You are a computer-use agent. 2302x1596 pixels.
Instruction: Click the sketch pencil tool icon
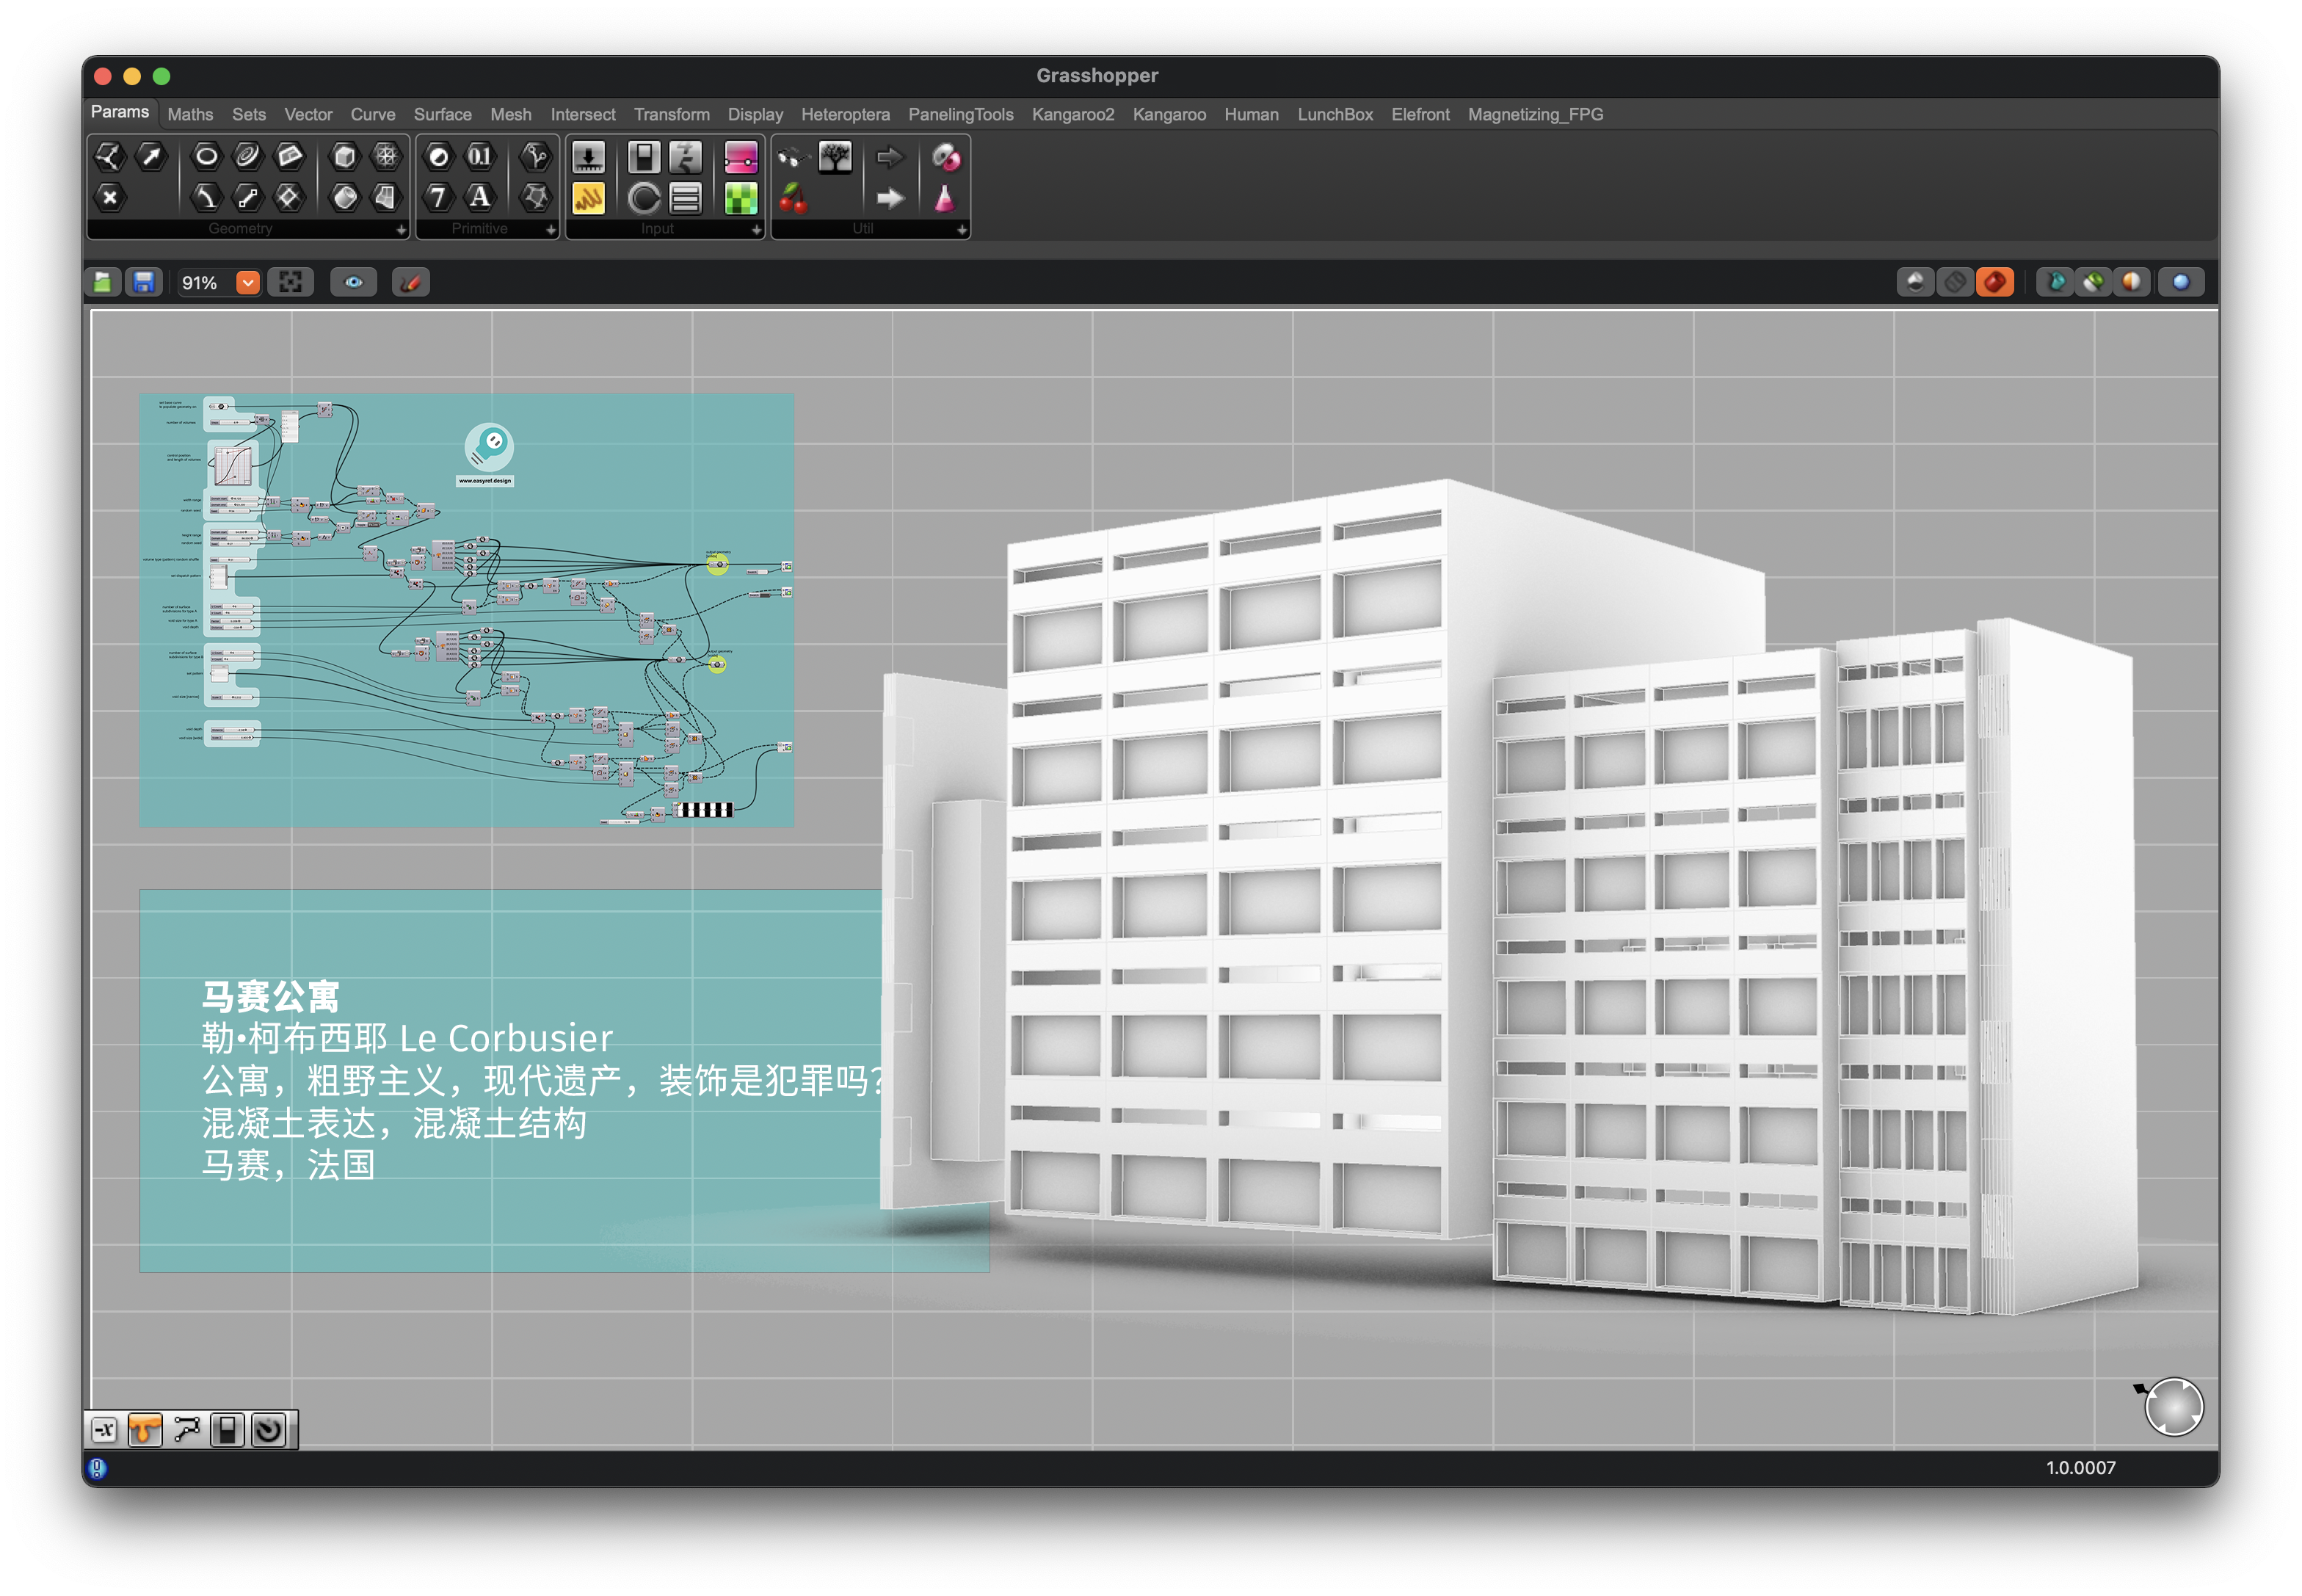(x=410, y=283)
